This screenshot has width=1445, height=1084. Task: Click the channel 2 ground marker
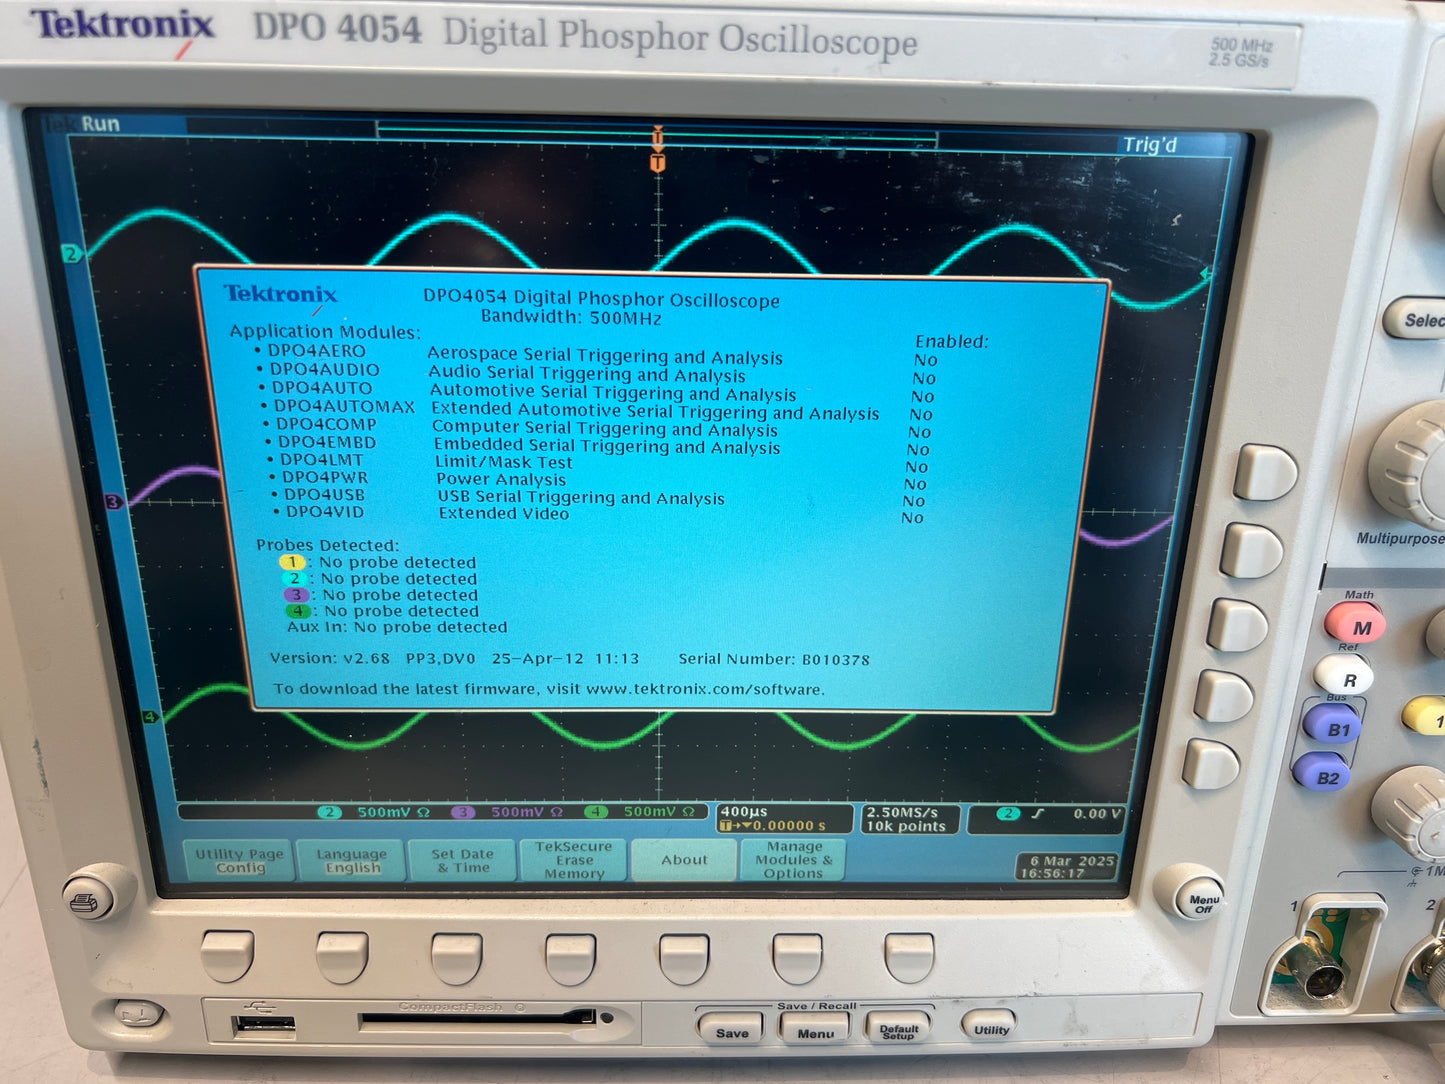[x=71, y=255]
